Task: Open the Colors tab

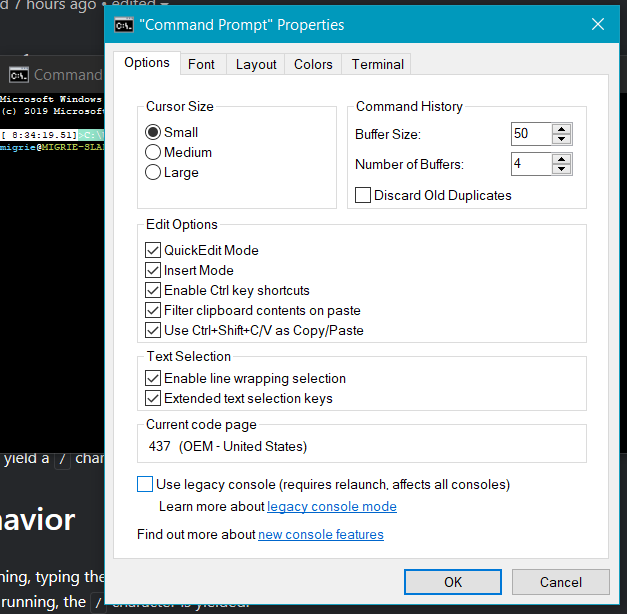Action: click(x=313, y=64)
